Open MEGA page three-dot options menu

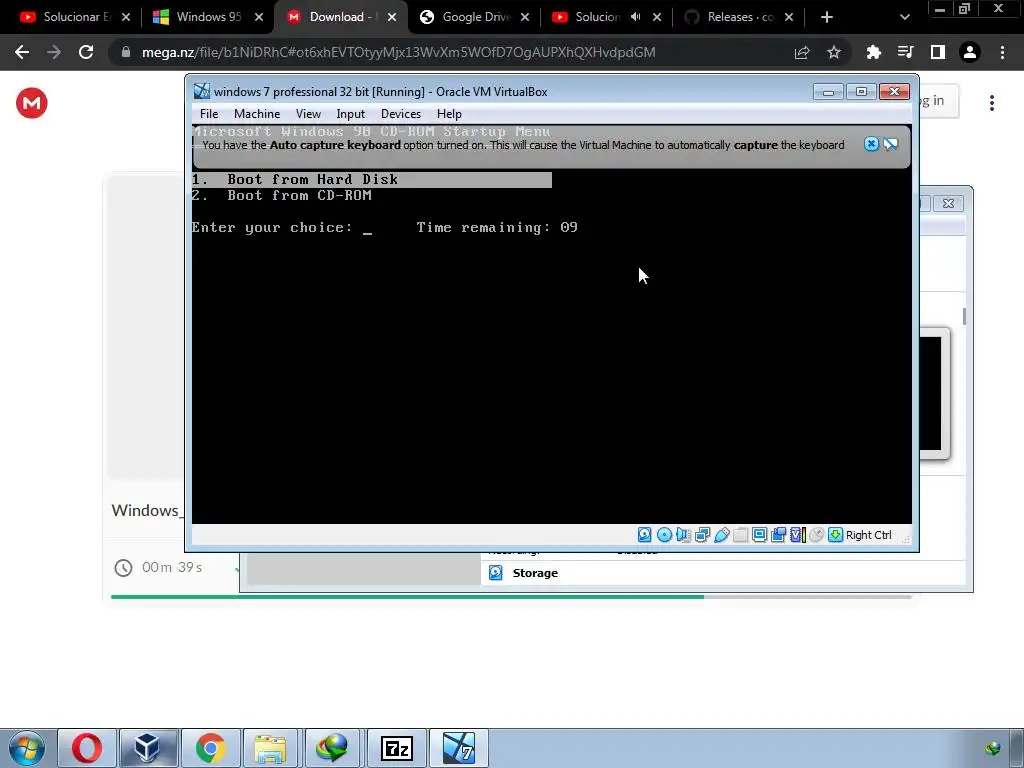point(992,103)
